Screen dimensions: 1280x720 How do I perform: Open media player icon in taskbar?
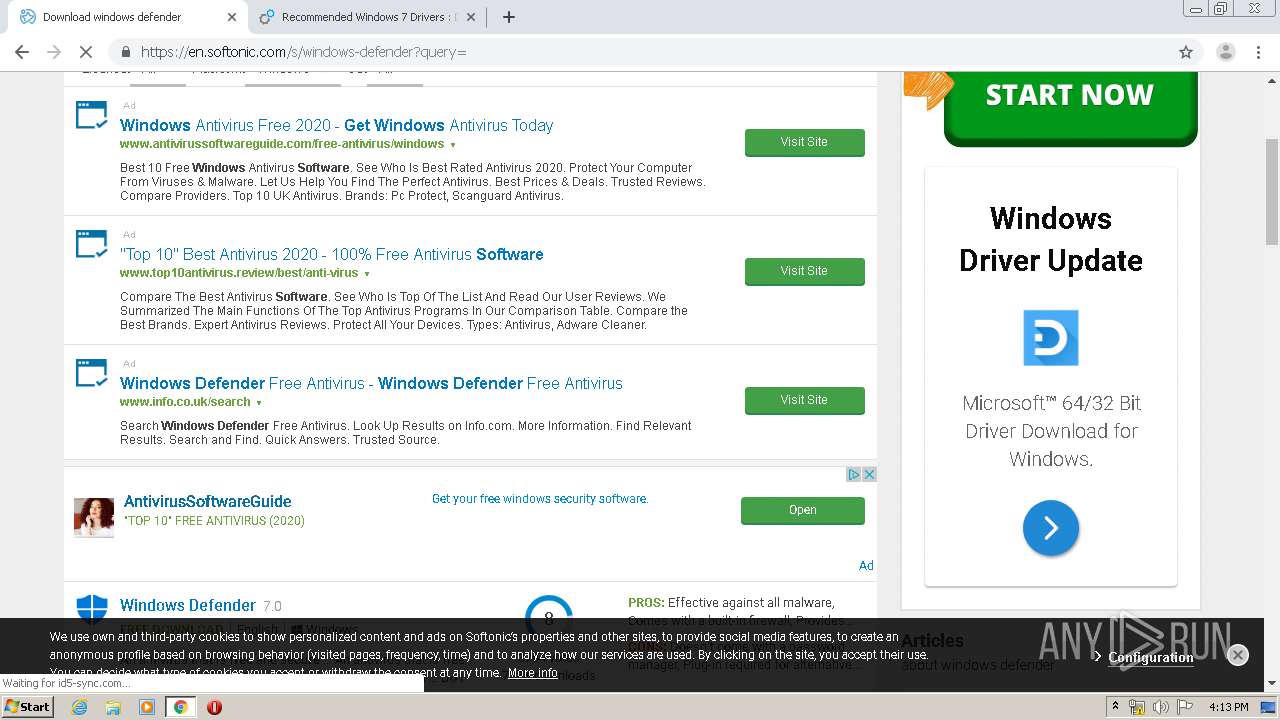click(x=147, y=707)
